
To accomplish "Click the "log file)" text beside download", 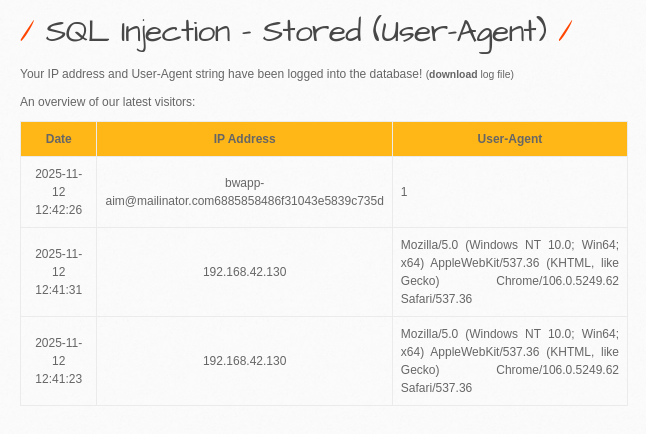I will pos(497,74).
